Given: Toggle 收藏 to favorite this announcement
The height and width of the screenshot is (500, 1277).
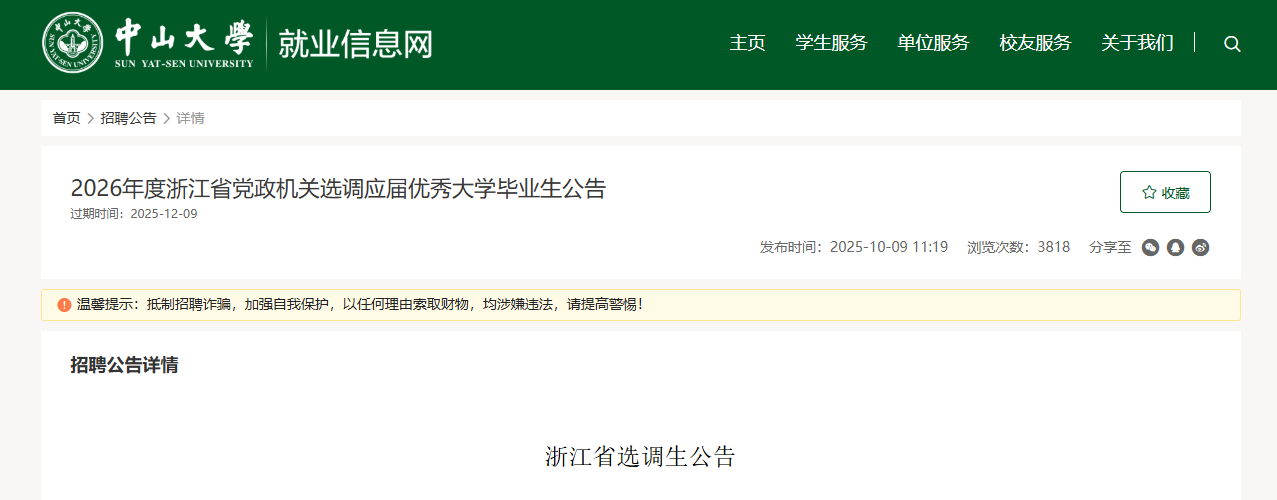Looking at the screenshot, I should (x=1165, y=192).
